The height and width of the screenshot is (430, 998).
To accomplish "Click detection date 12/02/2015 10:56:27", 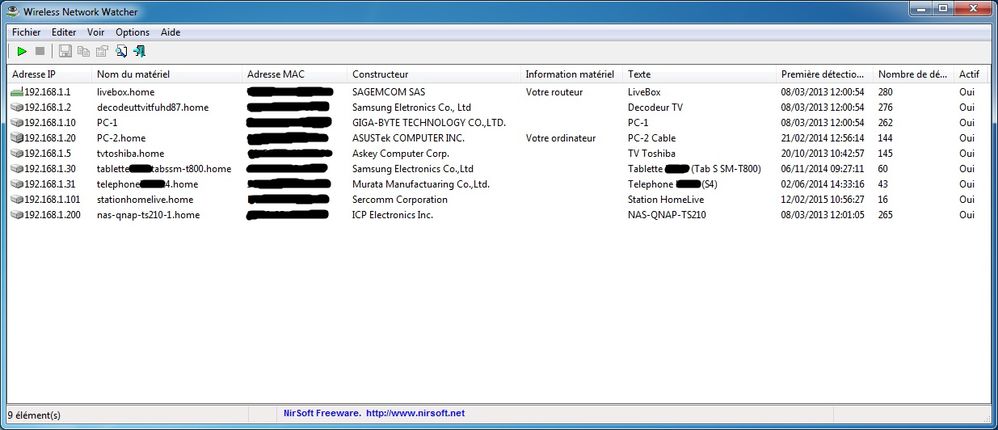I will coord(822,200).
